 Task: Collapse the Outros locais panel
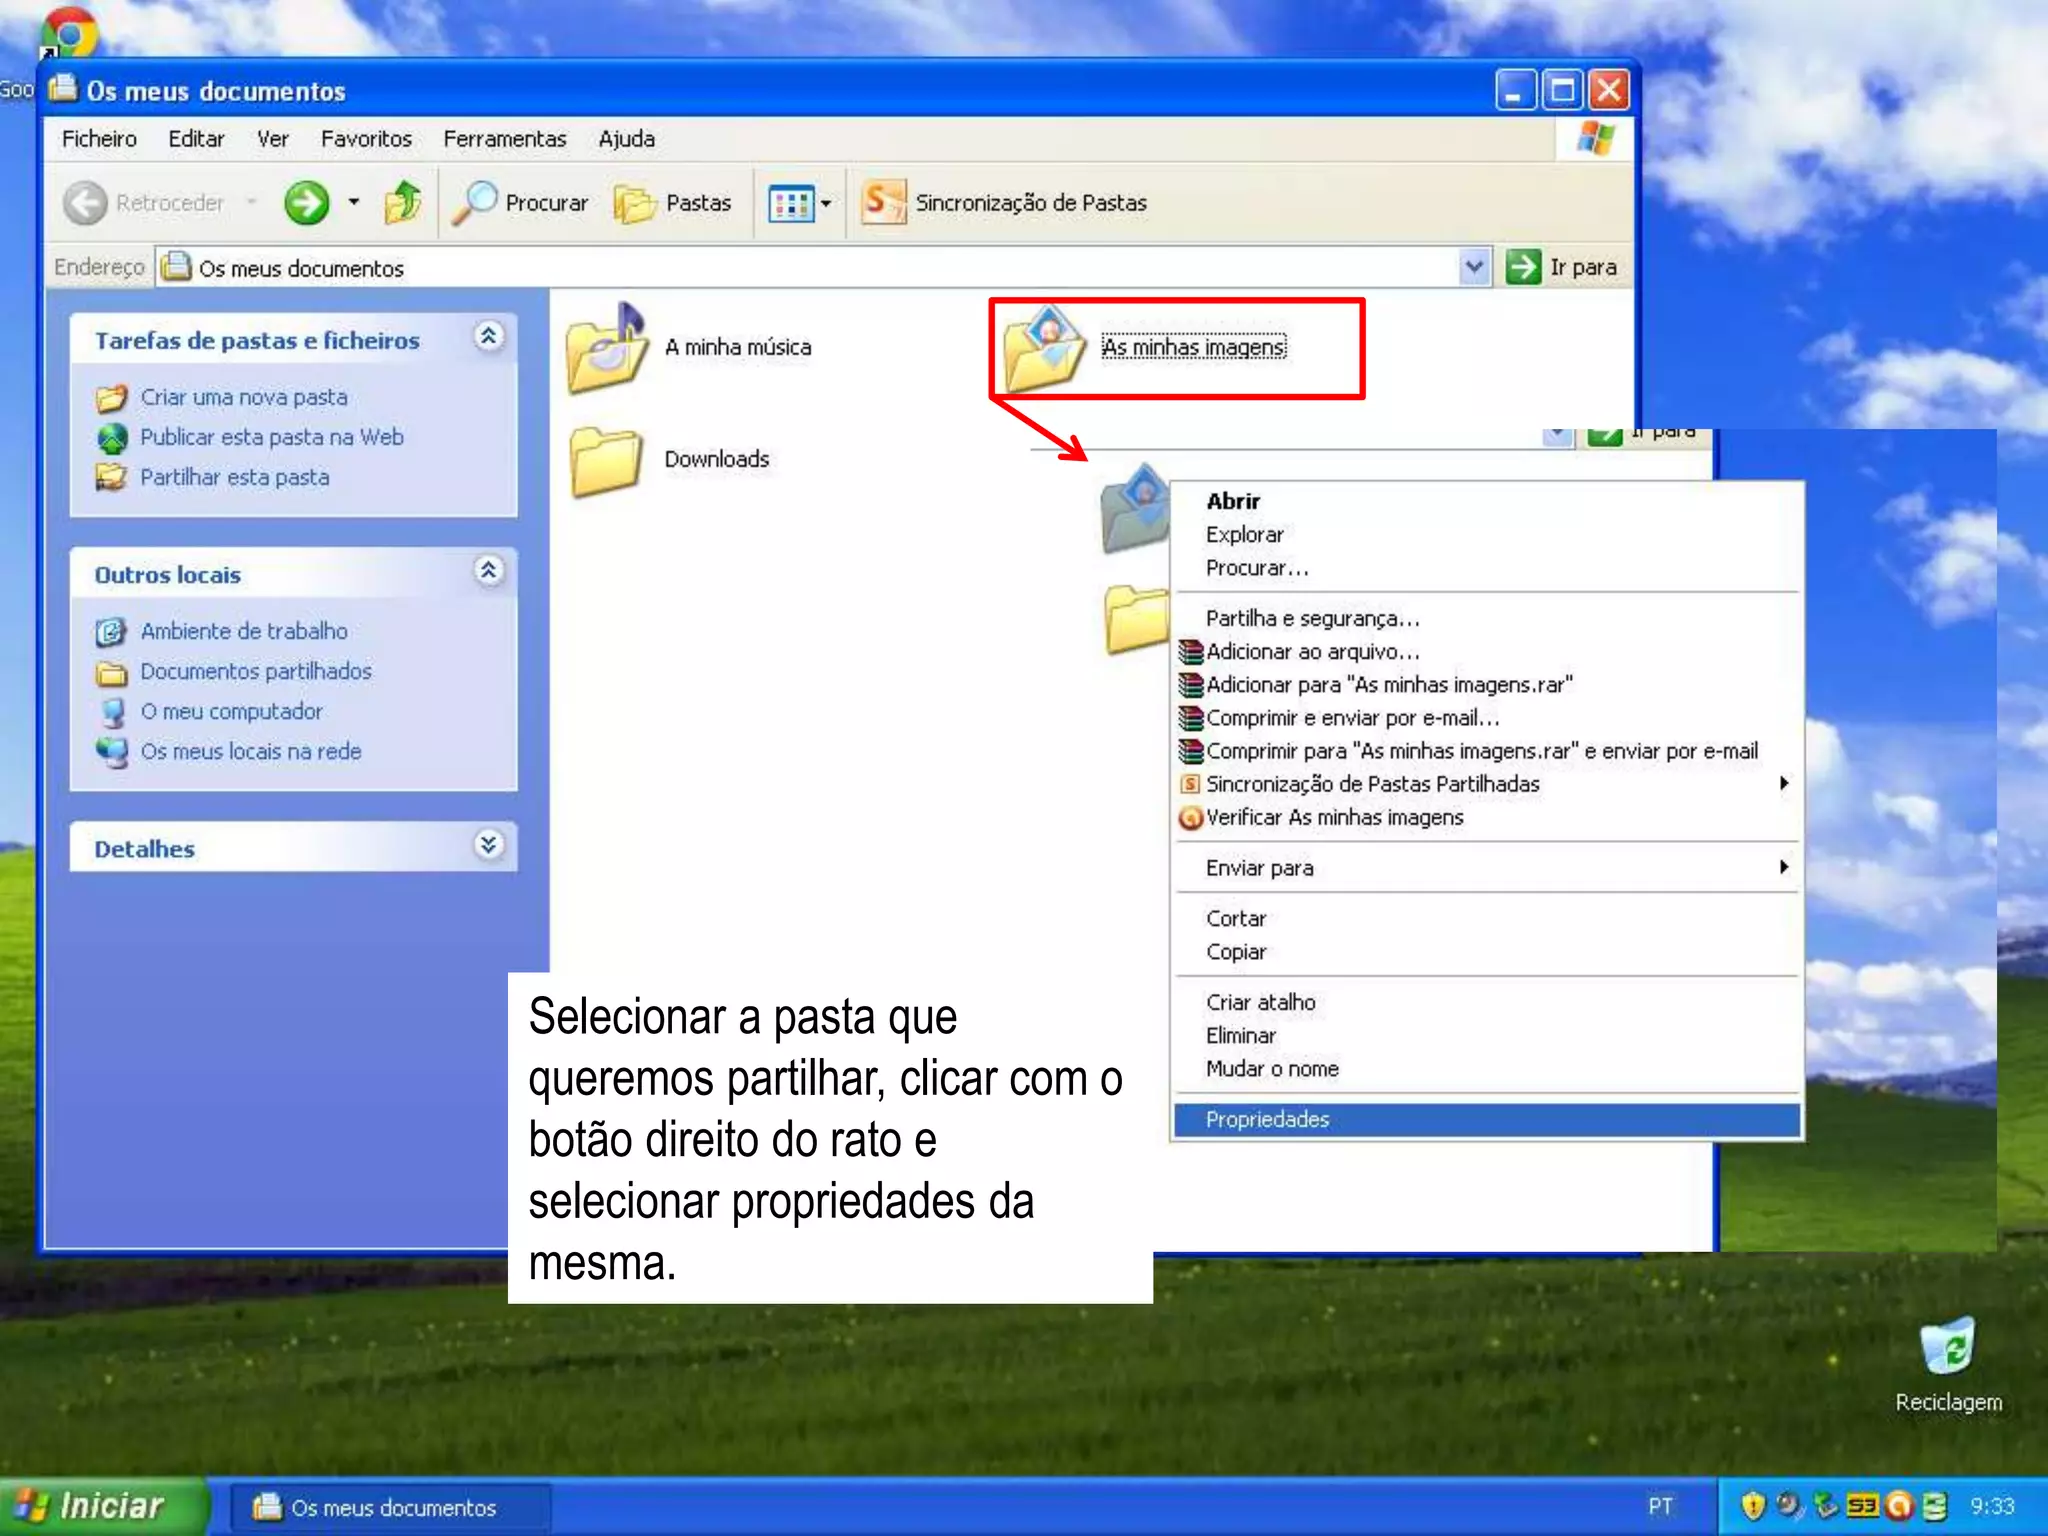click(x=488, y=571)
